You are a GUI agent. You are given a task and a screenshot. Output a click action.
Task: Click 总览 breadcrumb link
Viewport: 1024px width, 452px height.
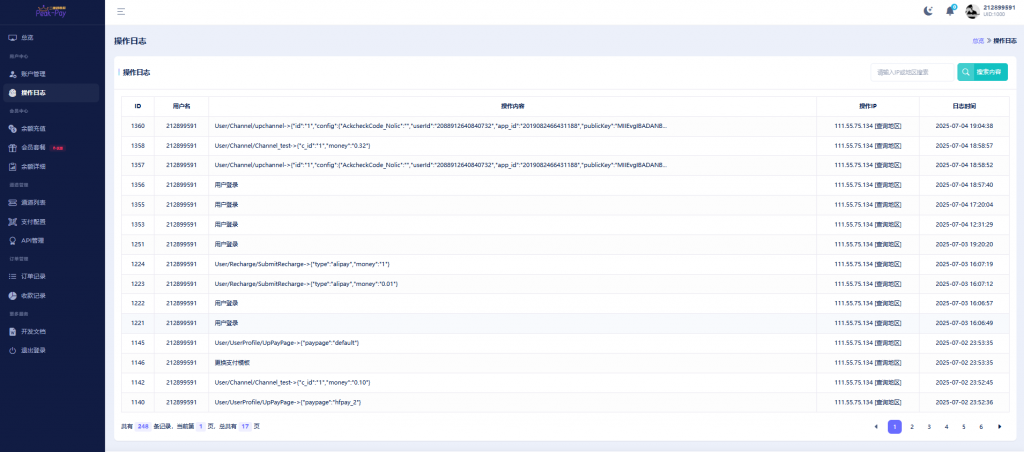[977, 40]
